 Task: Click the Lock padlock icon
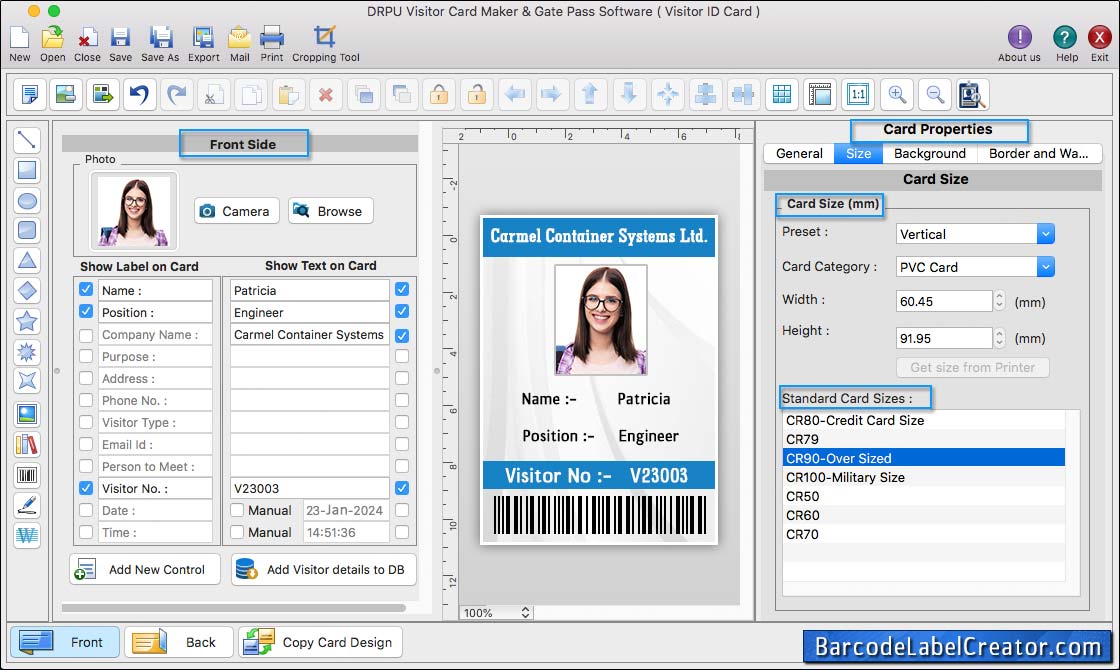point(439,94)
